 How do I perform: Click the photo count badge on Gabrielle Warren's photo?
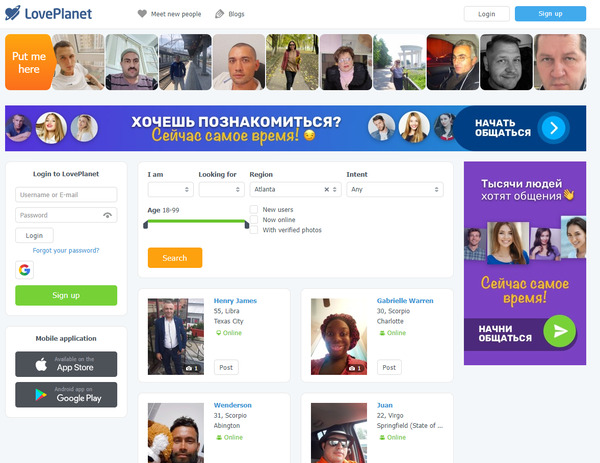[x=355, y=368]
